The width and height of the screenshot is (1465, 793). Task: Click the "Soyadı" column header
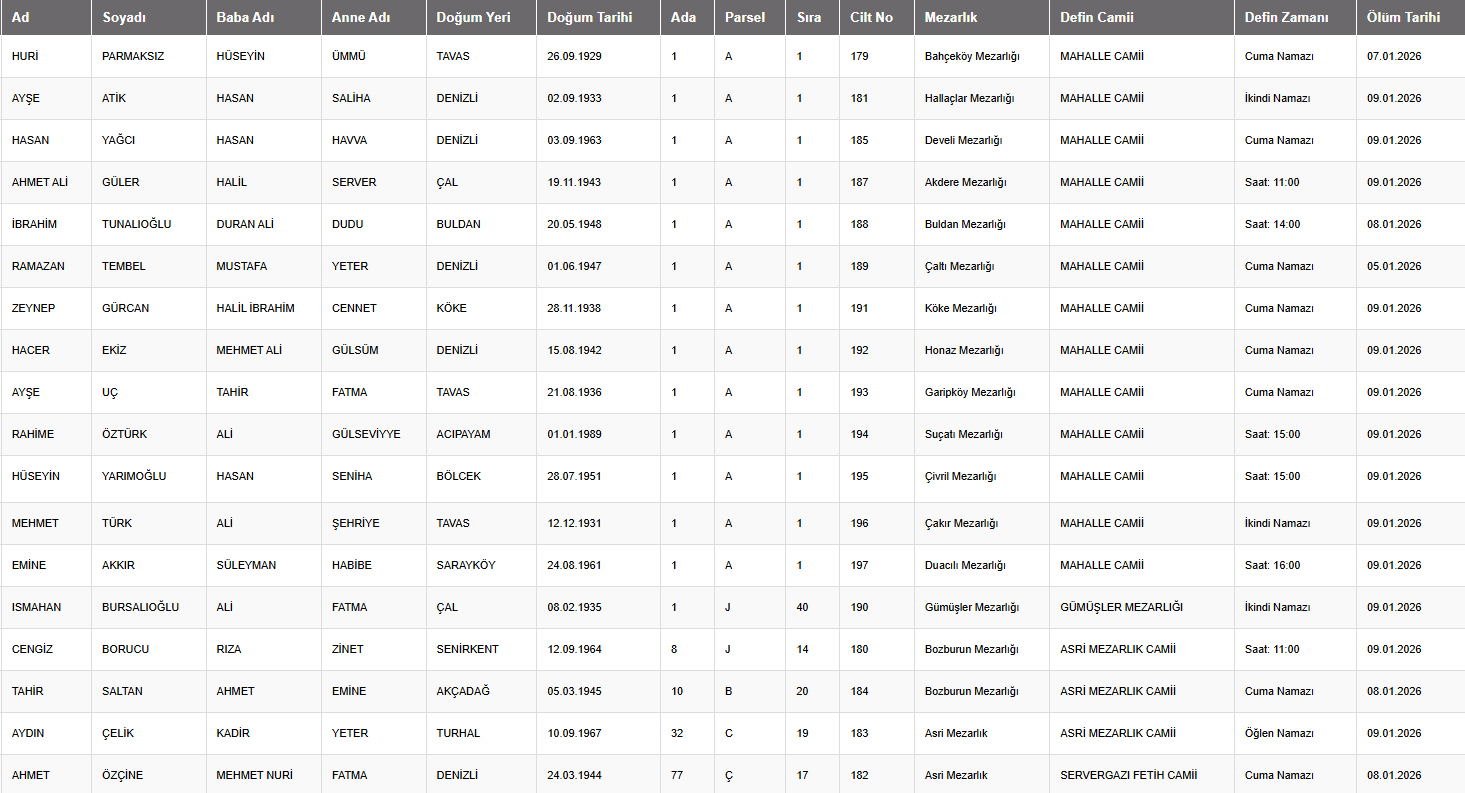[124, 17]
